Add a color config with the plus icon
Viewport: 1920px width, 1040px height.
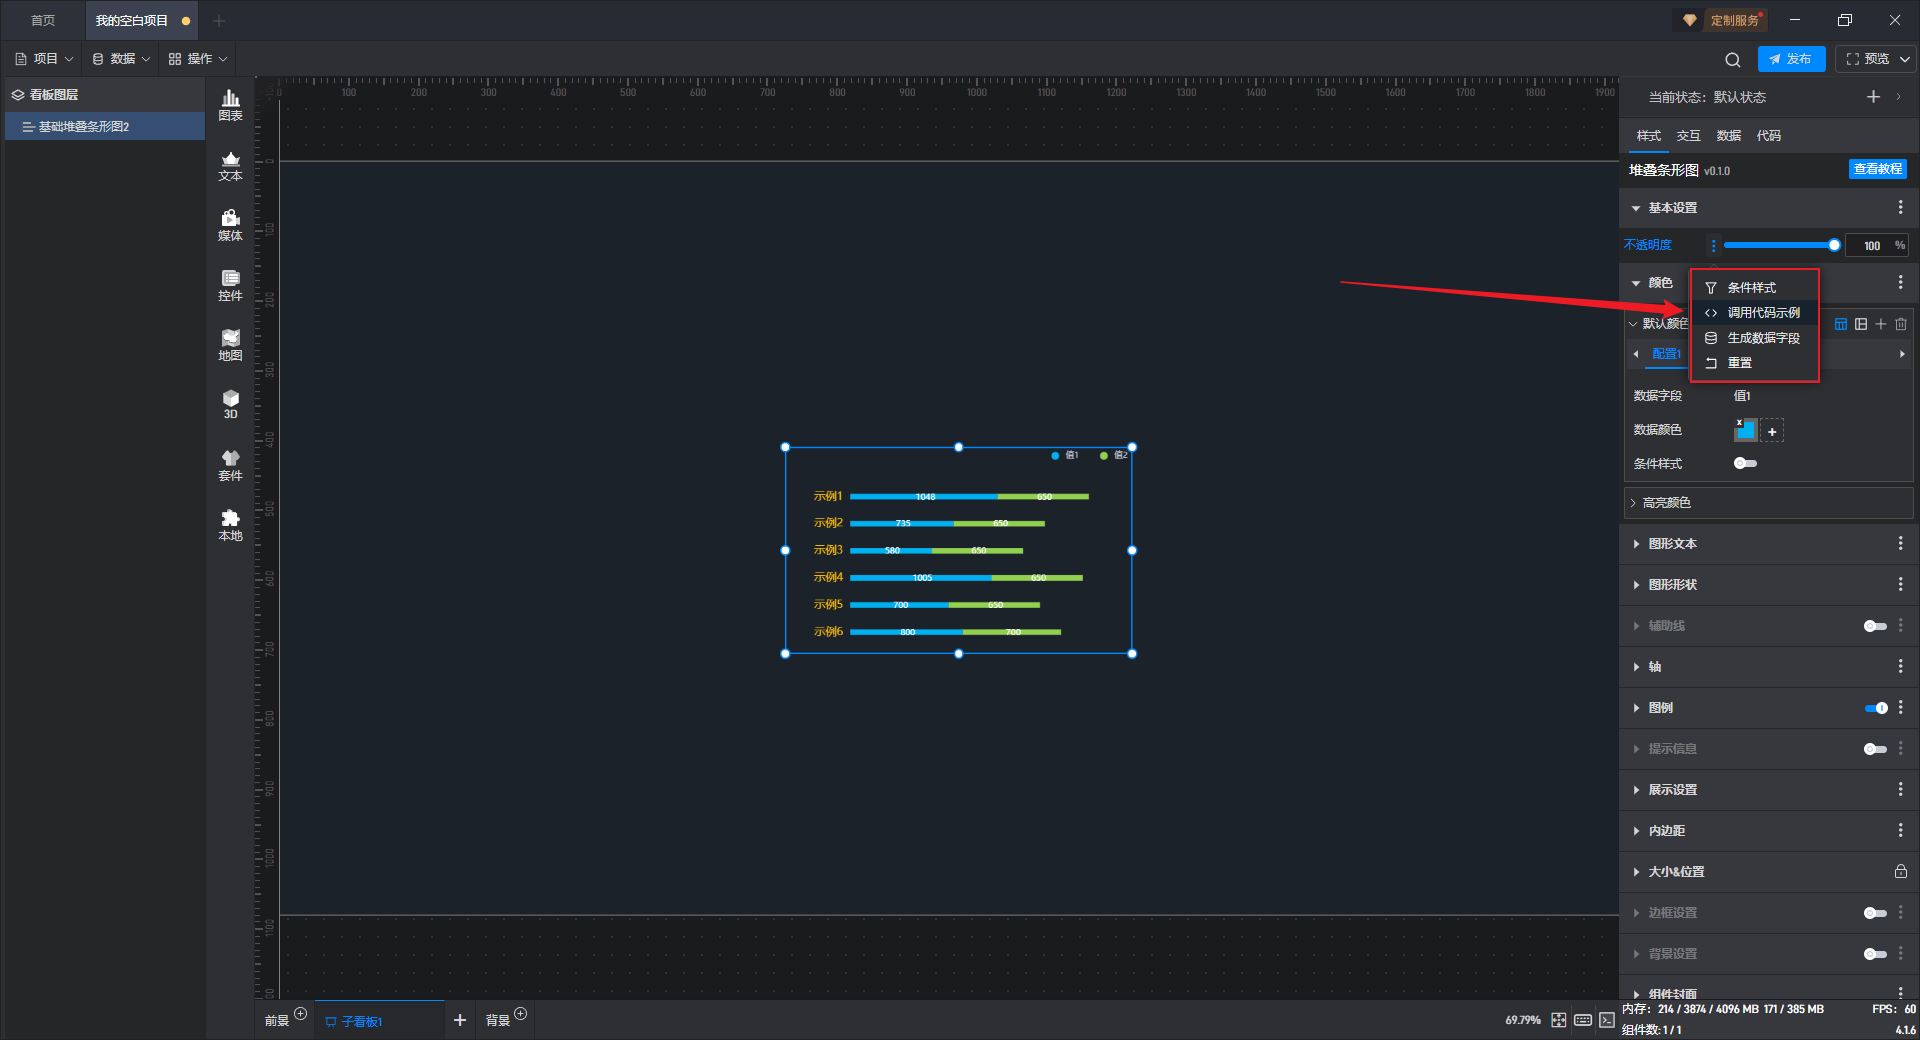(x=1881, y=324)
